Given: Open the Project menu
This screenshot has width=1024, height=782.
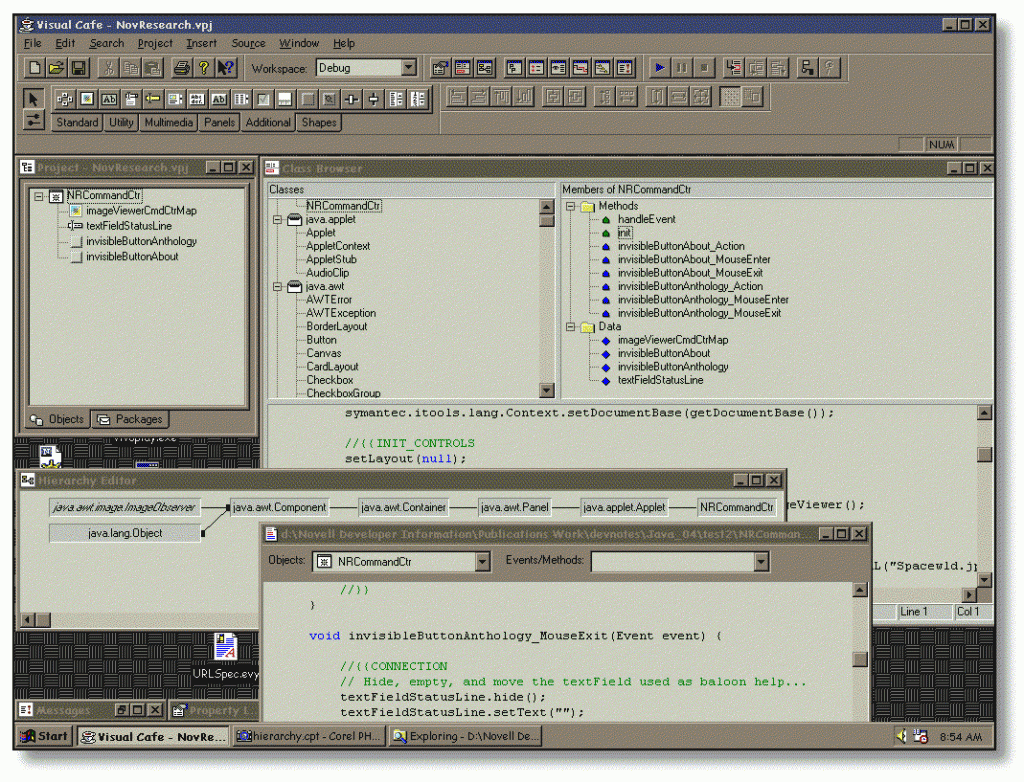Looking at the screenshot, I should [x=155, y=43].
